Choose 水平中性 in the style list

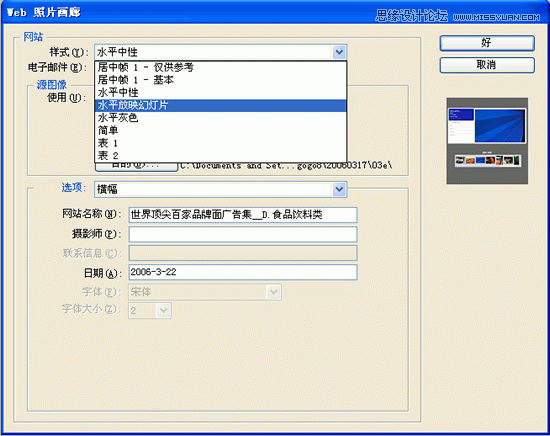[x=220, y=93]
